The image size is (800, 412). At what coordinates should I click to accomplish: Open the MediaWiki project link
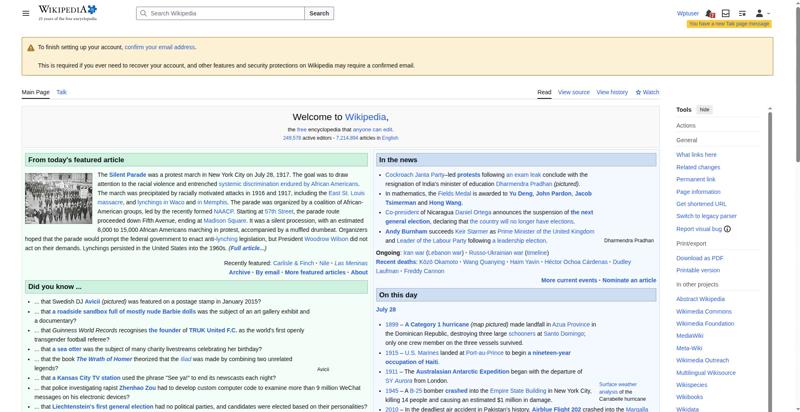tap(689, 336)
